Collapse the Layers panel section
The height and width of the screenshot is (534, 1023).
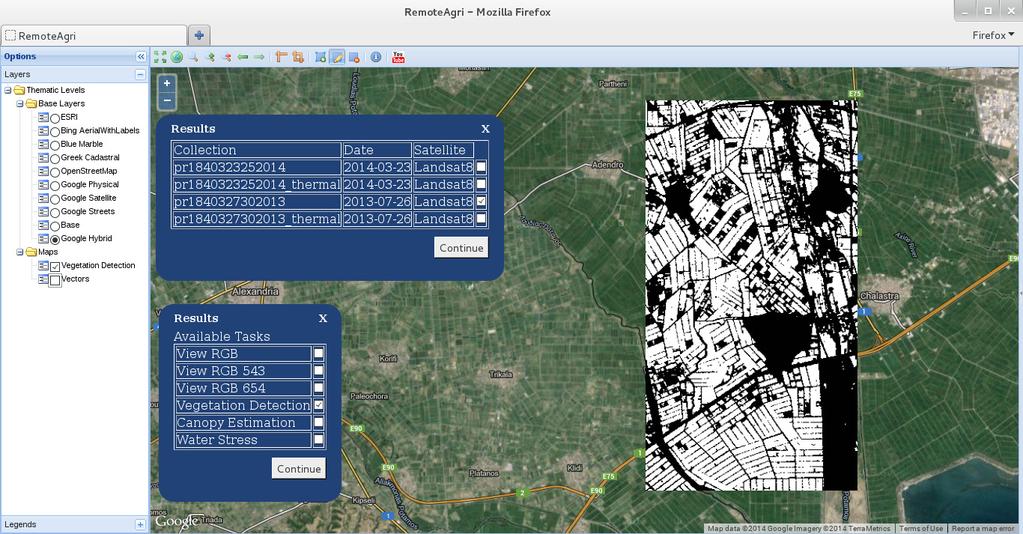140,74
